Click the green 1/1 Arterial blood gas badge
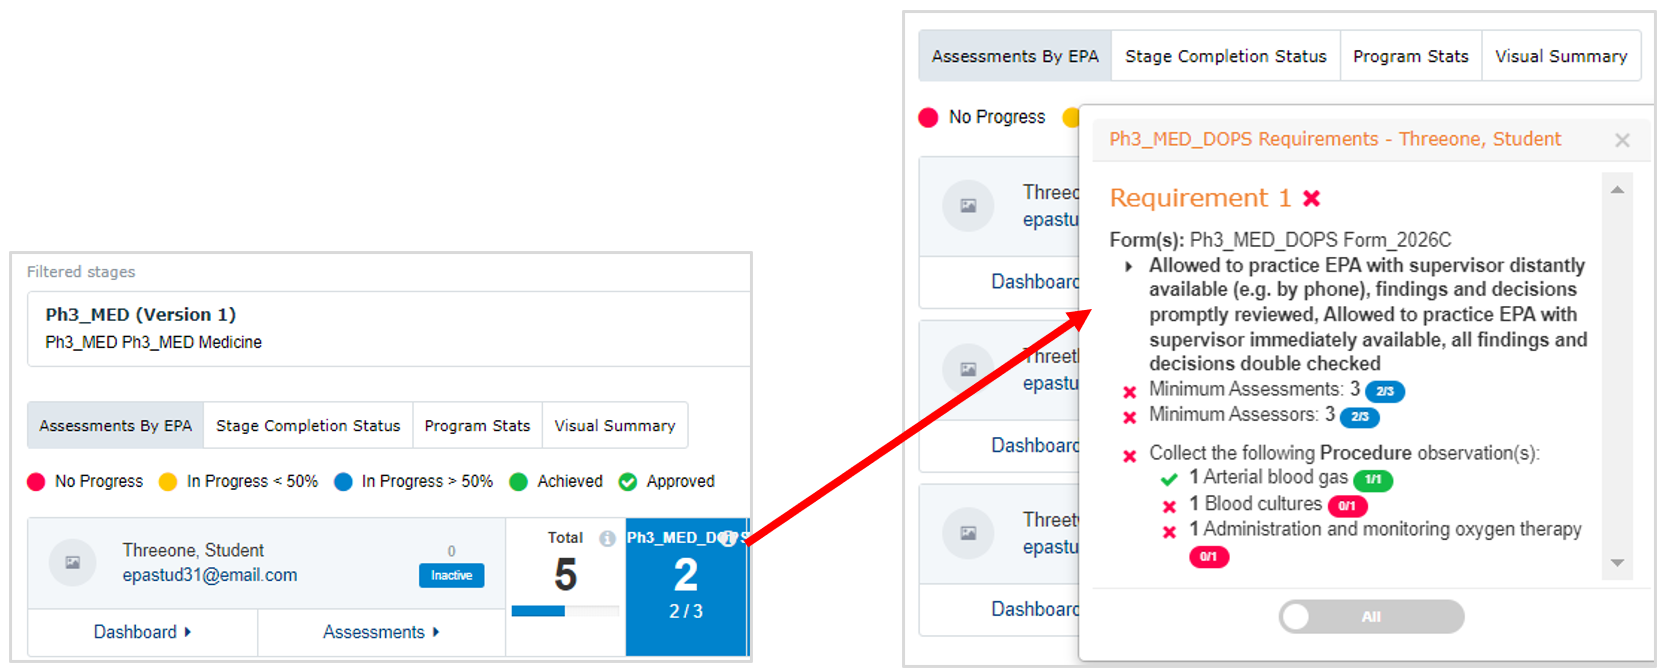 coord(1373,479)
